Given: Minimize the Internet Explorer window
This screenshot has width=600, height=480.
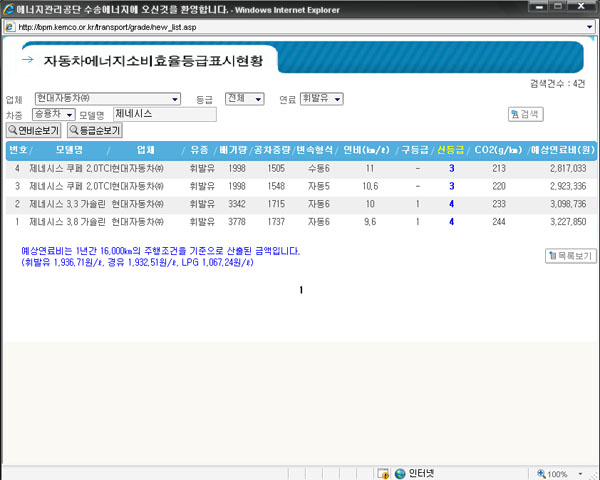Looking at the screenshot, I should pos(540,7).
